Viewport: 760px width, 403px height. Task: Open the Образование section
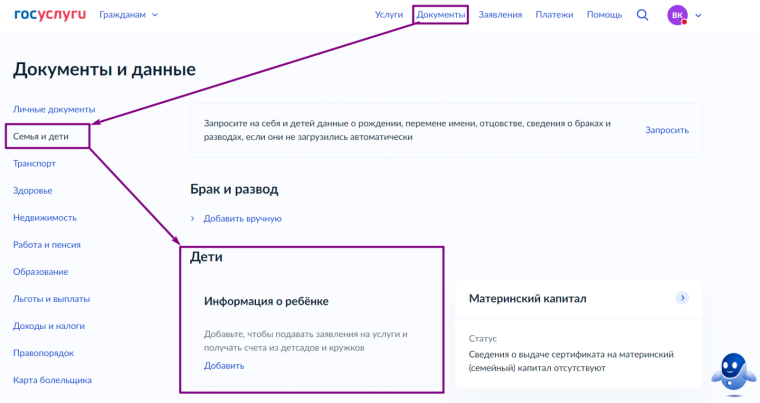click(40, 272)
